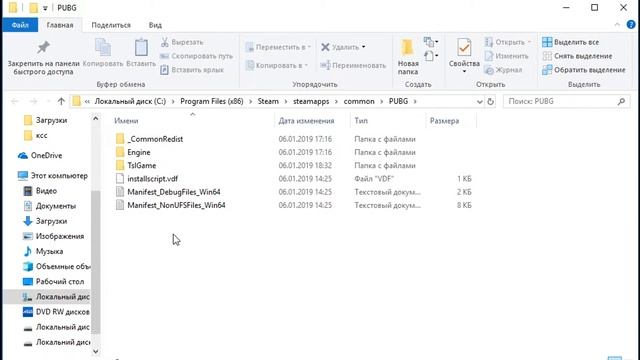
Task: Expand address bar history dropdown
Action: click(x=480, y=102)
